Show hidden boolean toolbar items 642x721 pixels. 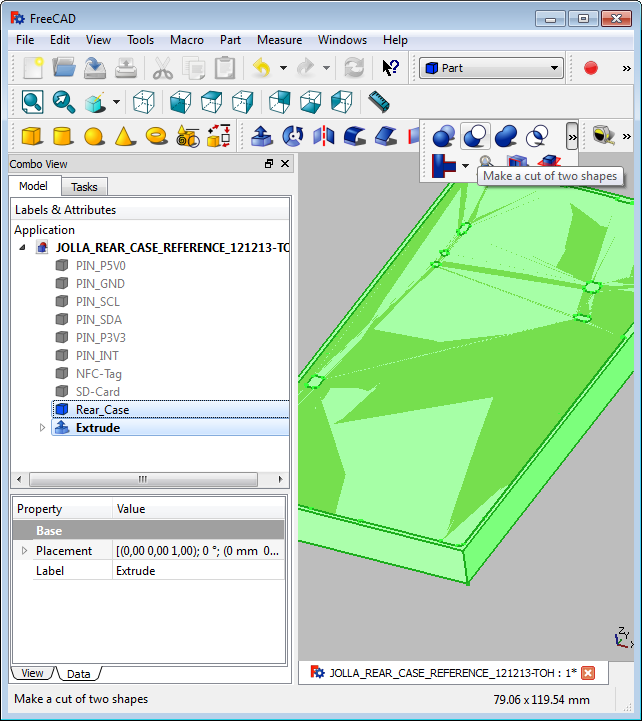tap(572, 137)
